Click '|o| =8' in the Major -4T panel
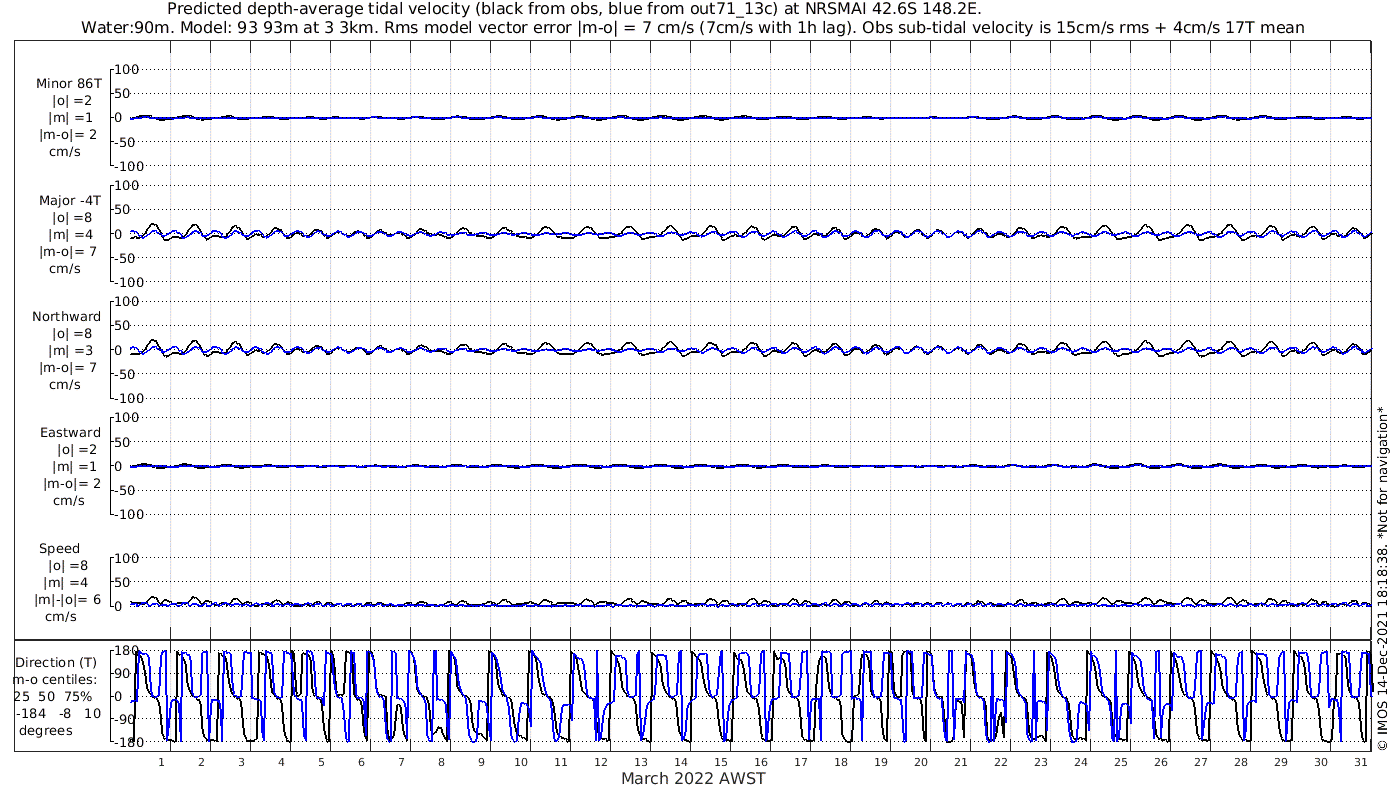Image resolution: width=1400 pixels, height=800 pixels. point(72,217)
